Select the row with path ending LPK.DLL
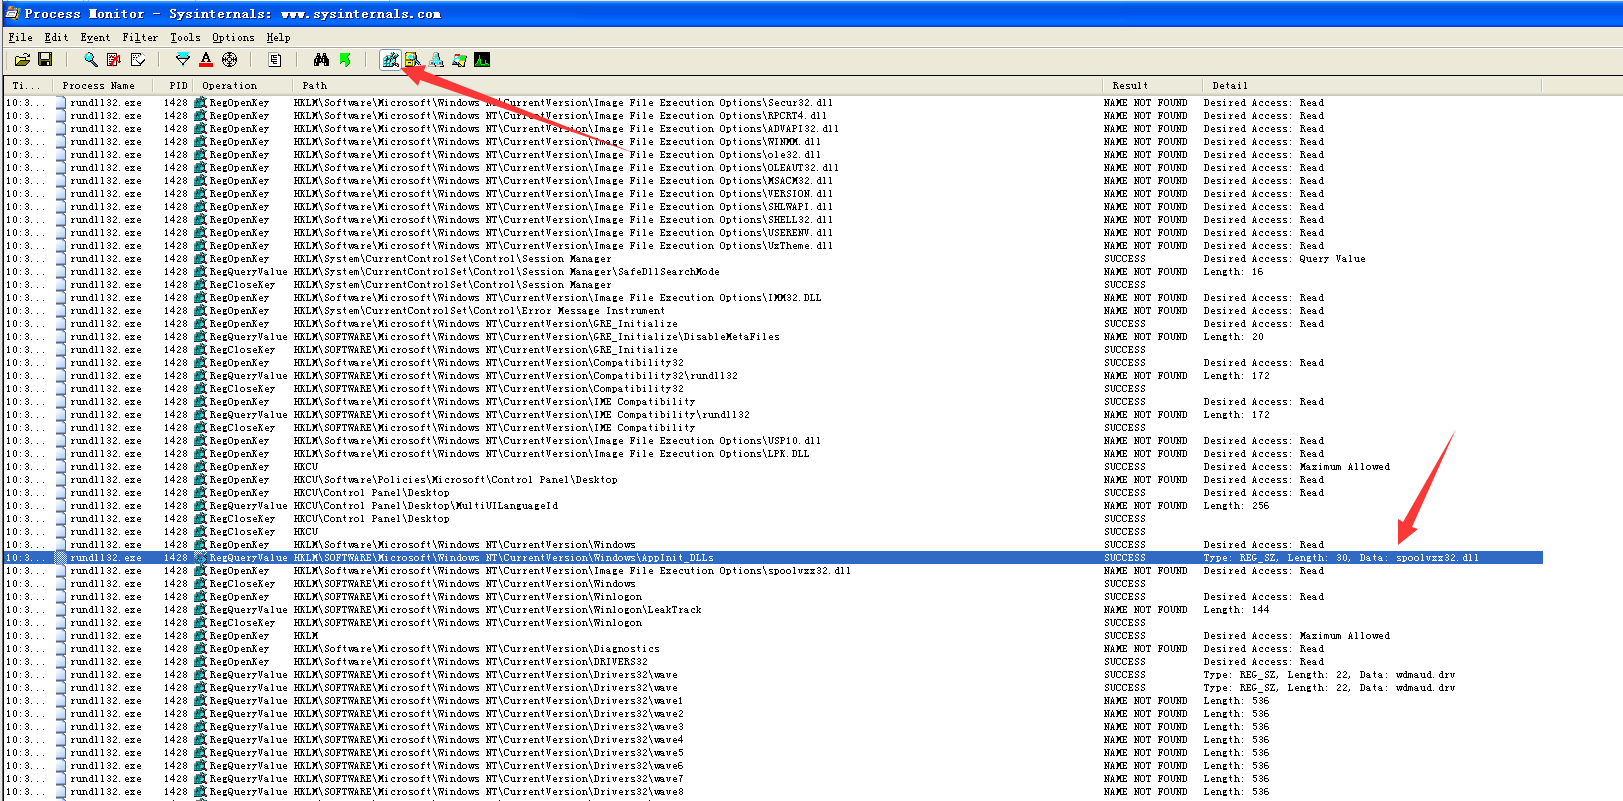 [772, 454]
